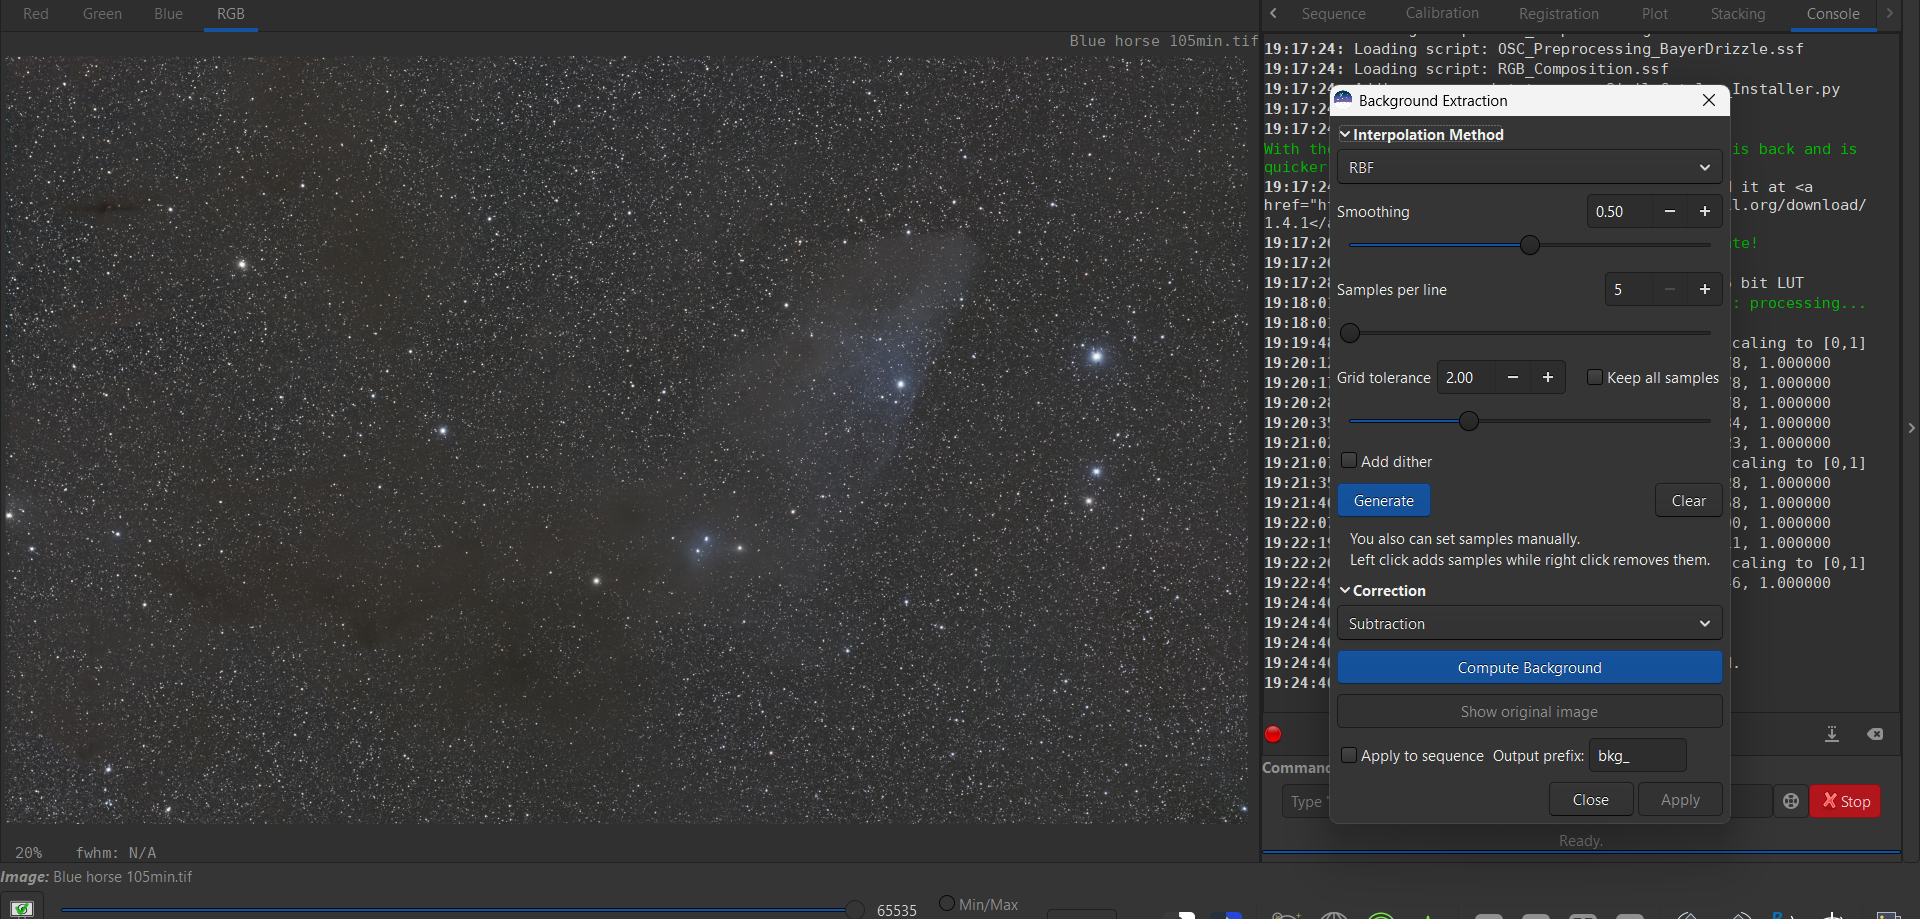The height and width of the screenshot is (919, 1920).
Task: Increase Samples per line with plus
Action: pos(1705,289)
